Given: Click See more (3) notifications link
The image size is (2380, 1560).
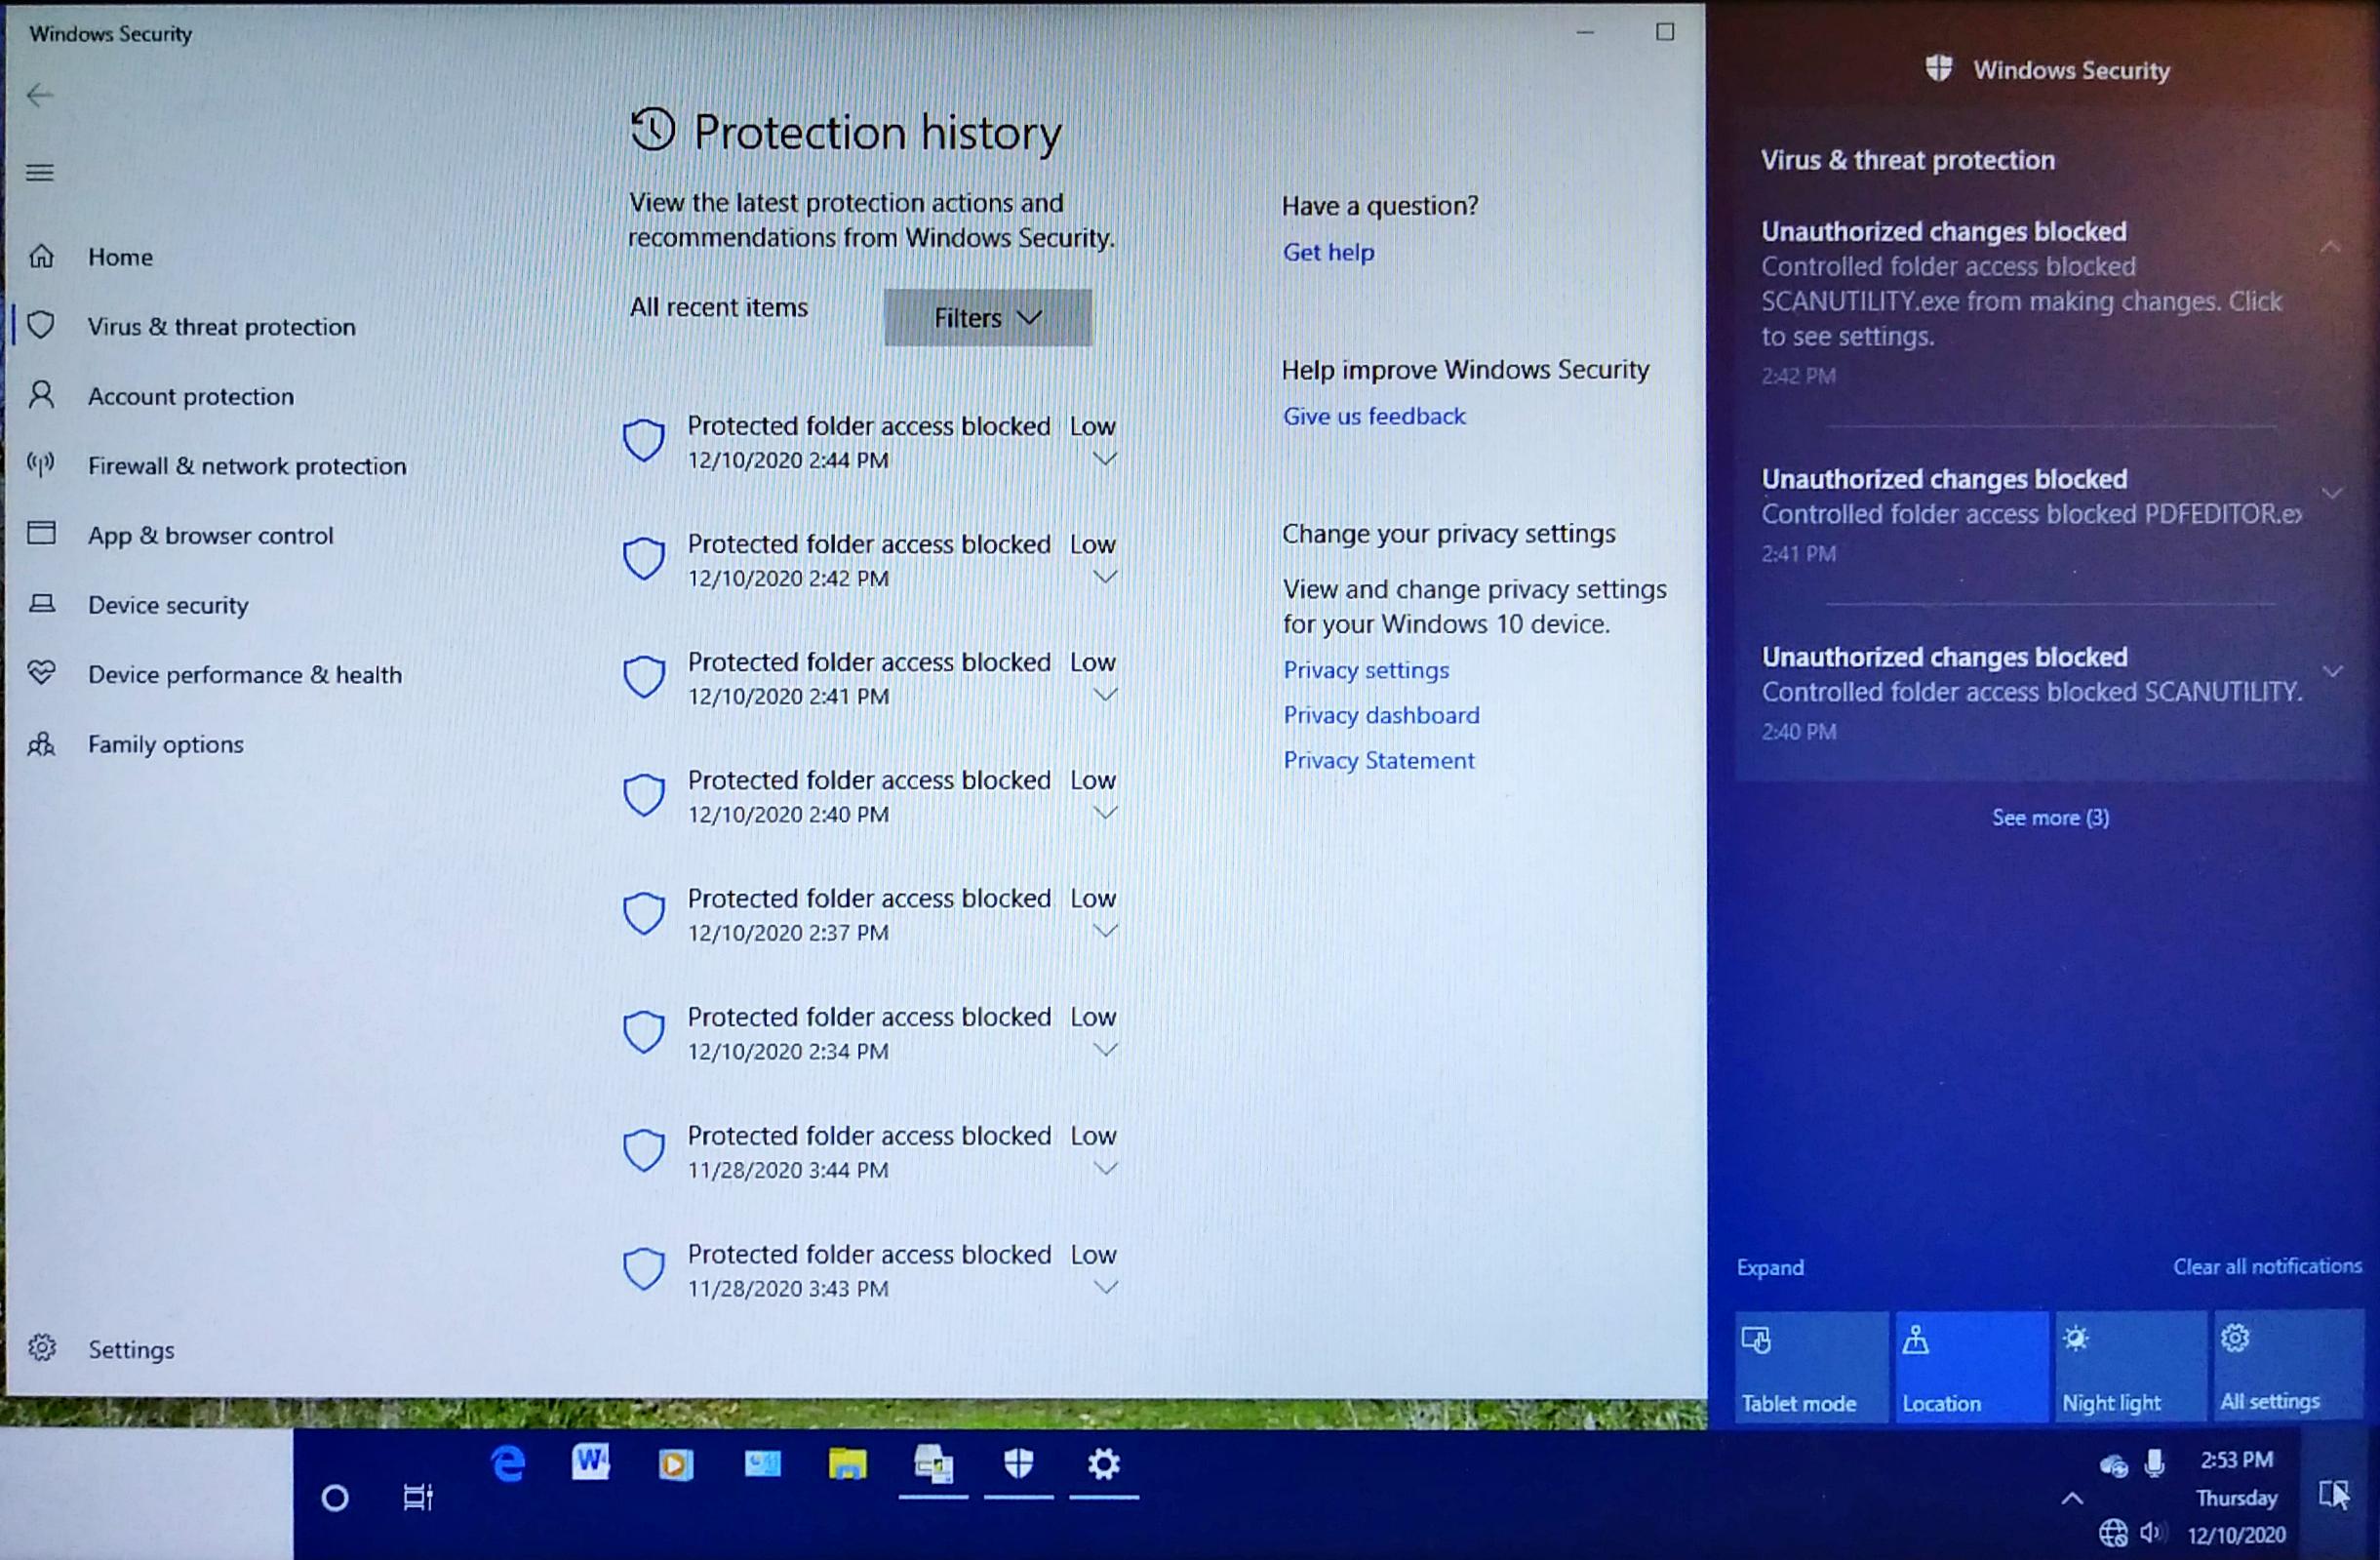Looking at the screenshot, I should [2050, 817].
